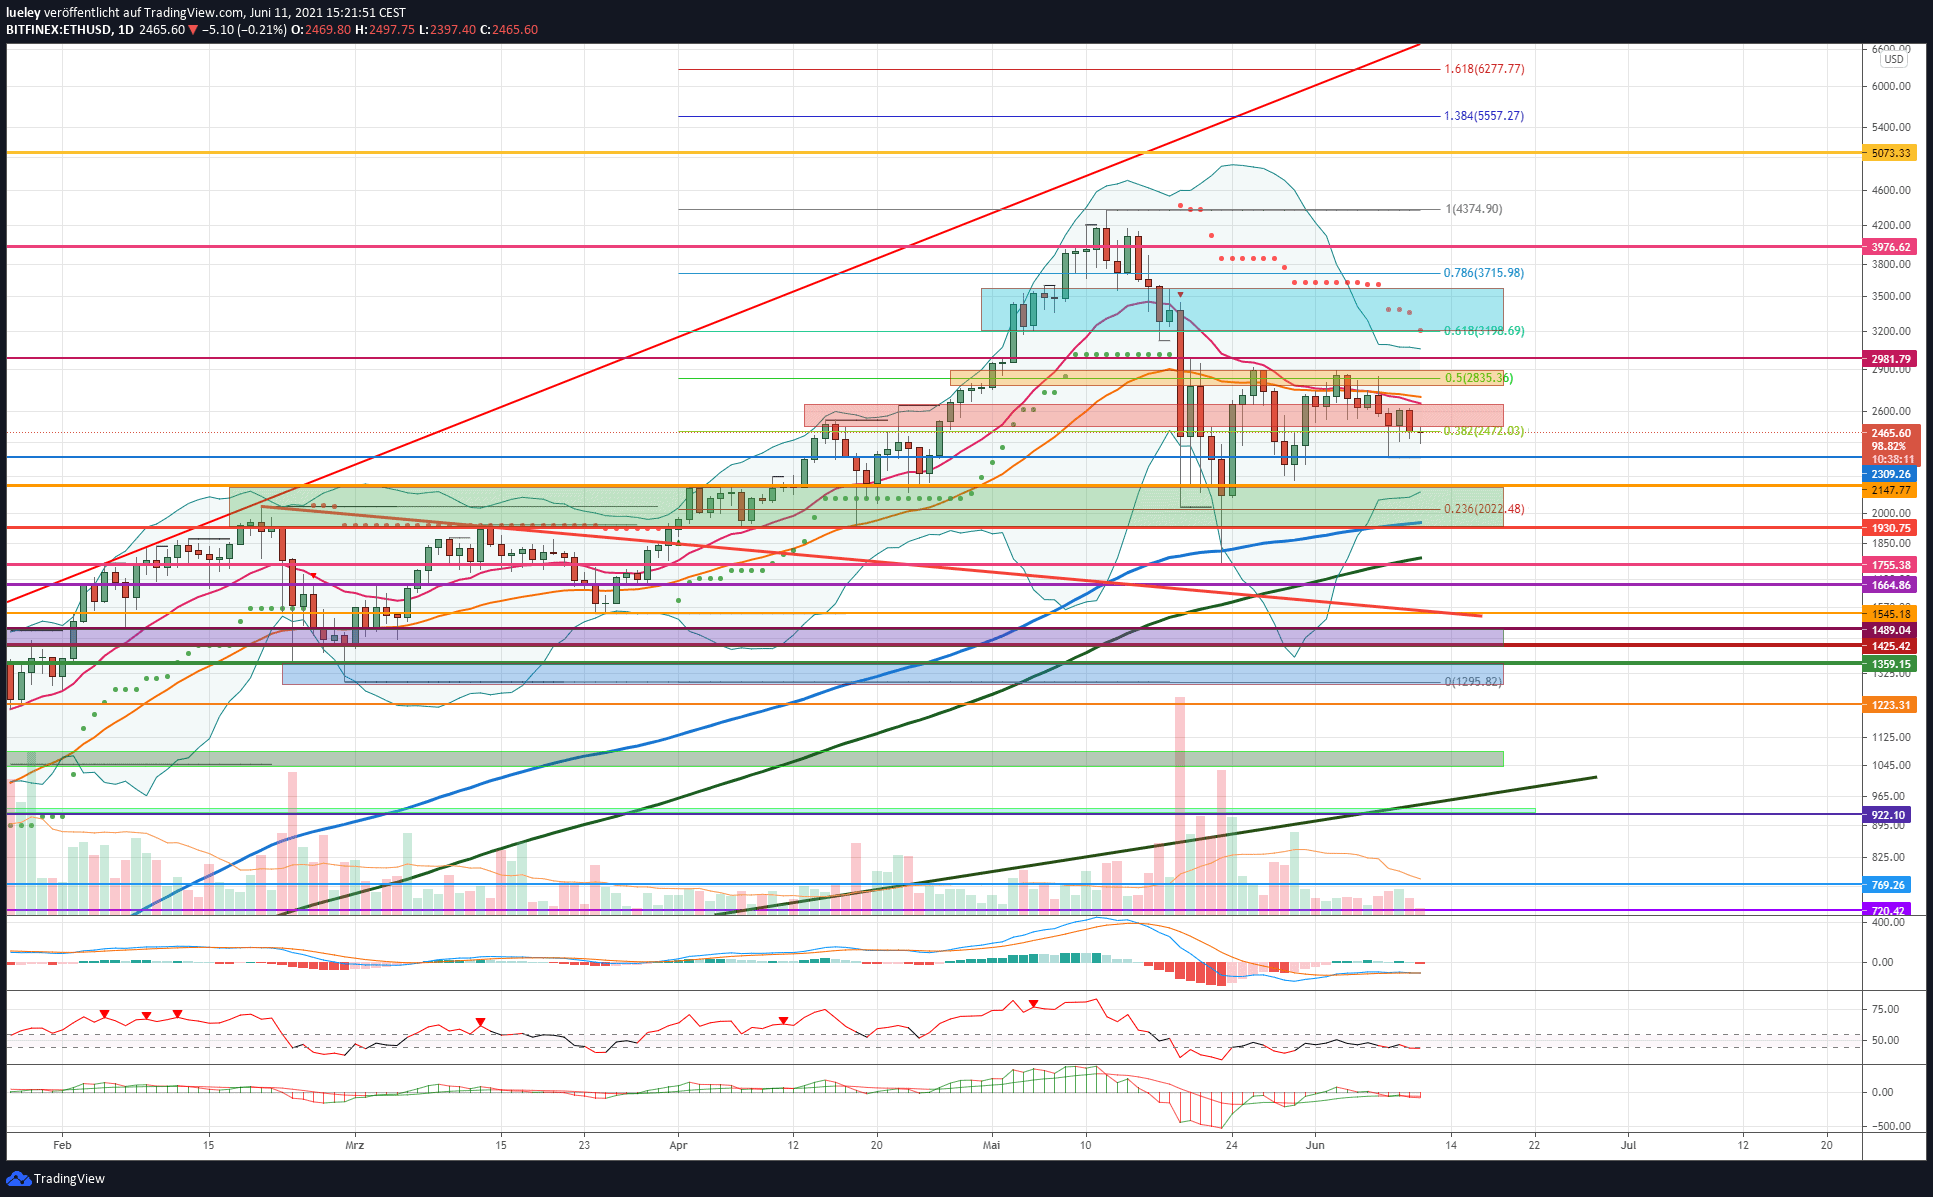
Task: Click the red down-arrow next to −5.10 change
Action: [193, 30]
